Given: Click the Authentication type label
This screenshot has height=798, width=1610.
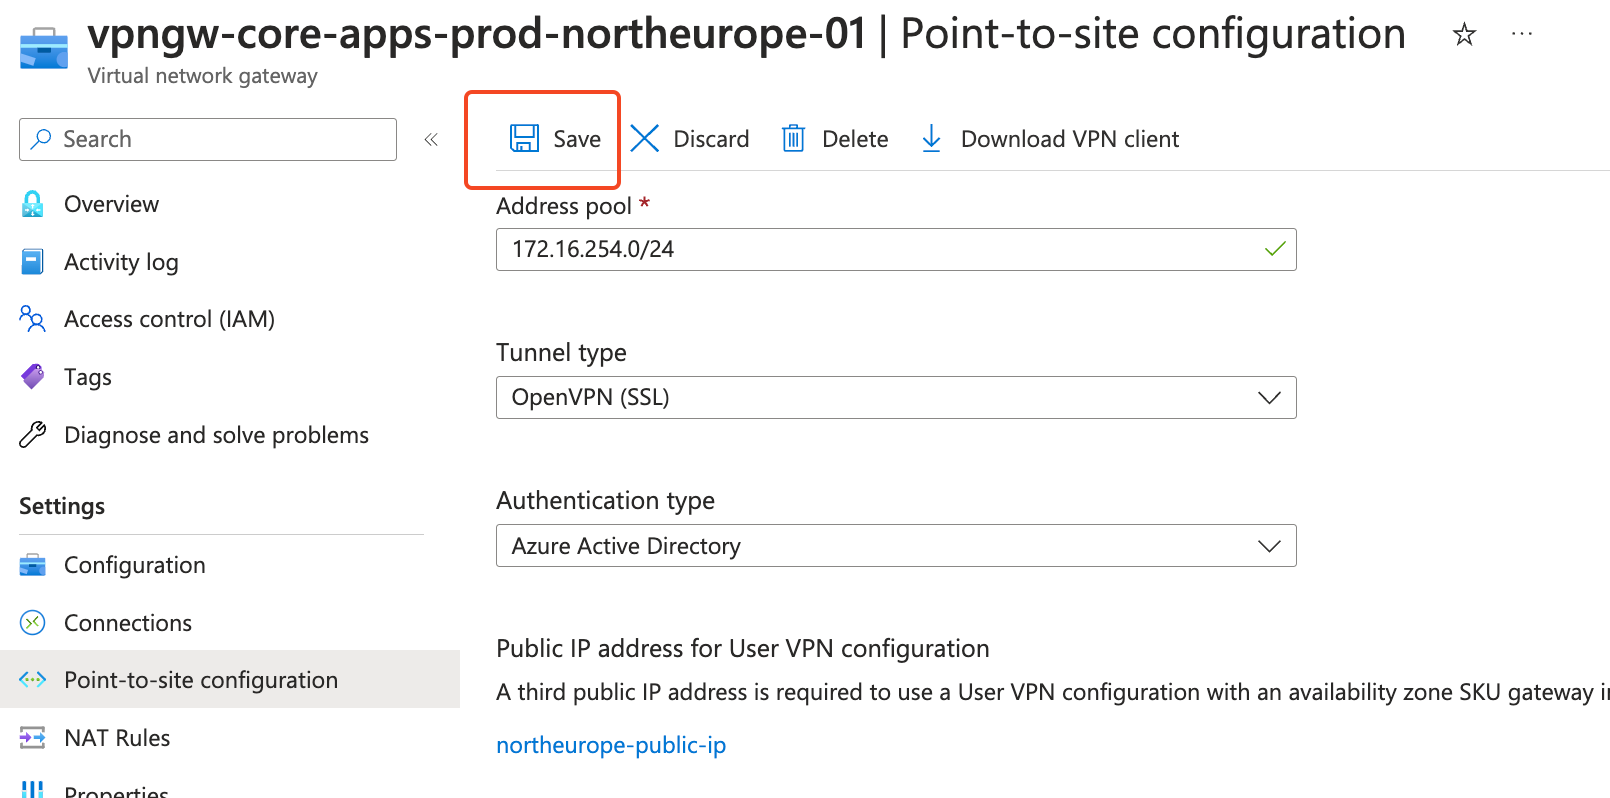Looking at the screenshot, I should pyautogui.click(x=605, y=501).
